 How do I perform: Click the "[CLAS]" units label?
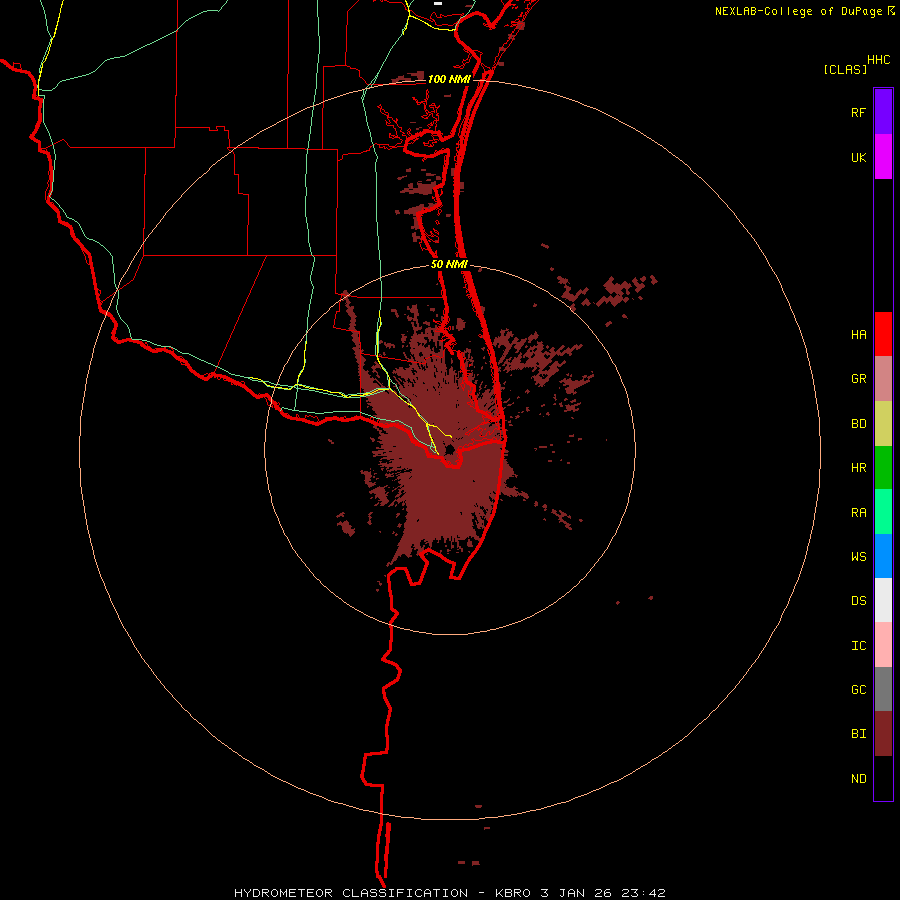(845, 69)
